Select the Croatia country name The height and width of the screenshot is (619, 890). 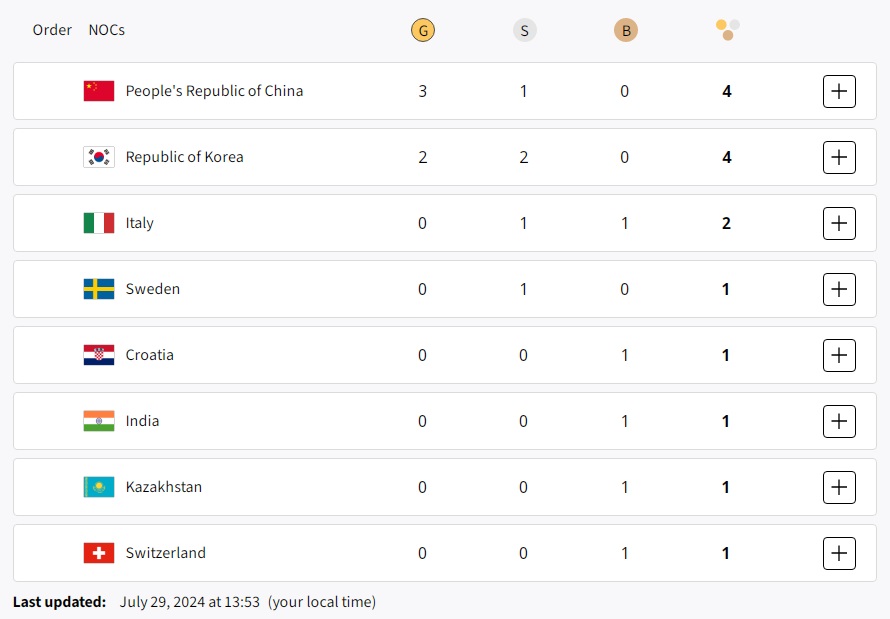point(150,355)
